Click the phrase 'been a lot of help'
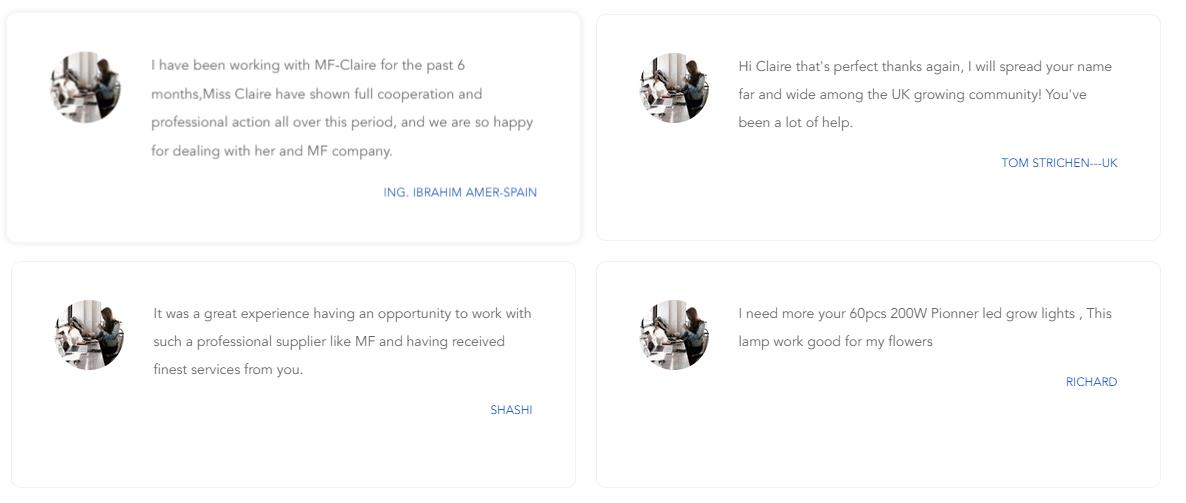This screenshot has height=503, width=1186. (x=795, y=123)
